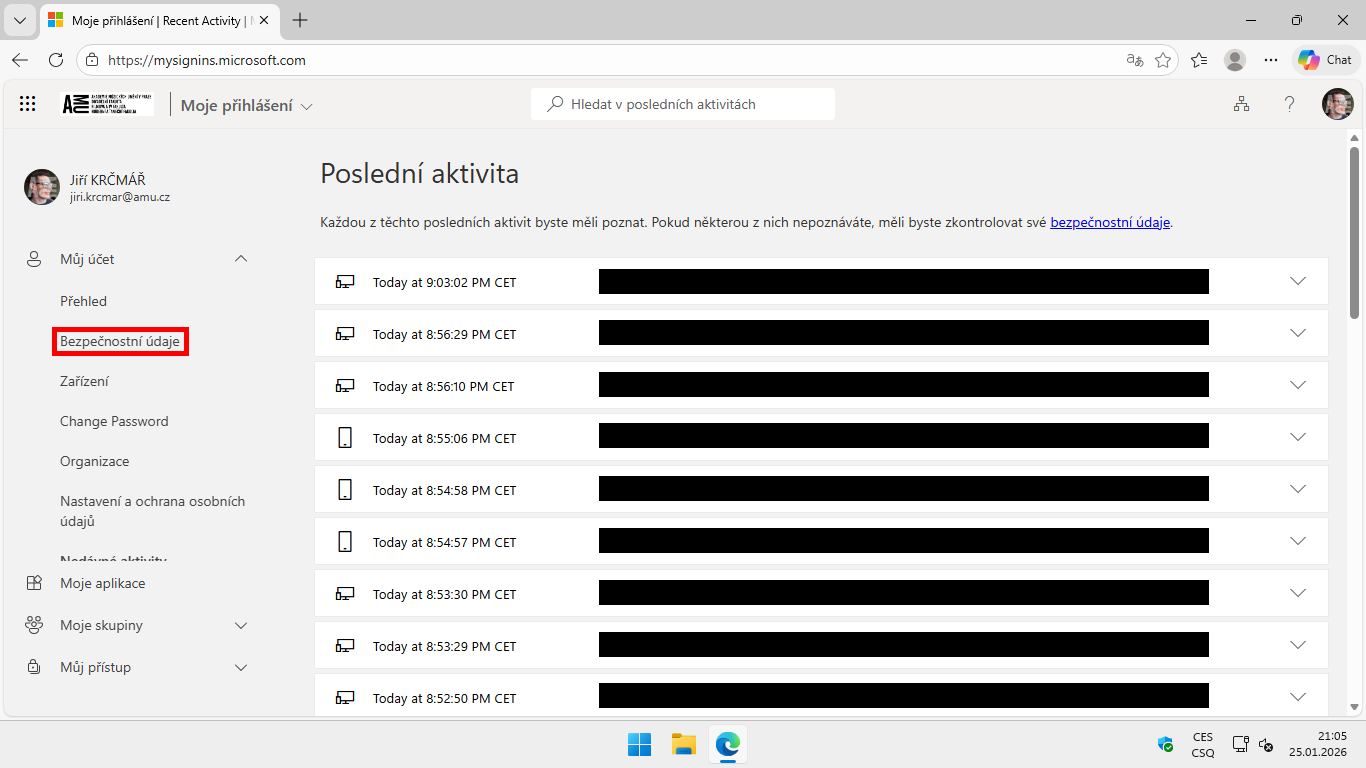
Task: Select the Můj účet person icon
Action: point(33,258)
